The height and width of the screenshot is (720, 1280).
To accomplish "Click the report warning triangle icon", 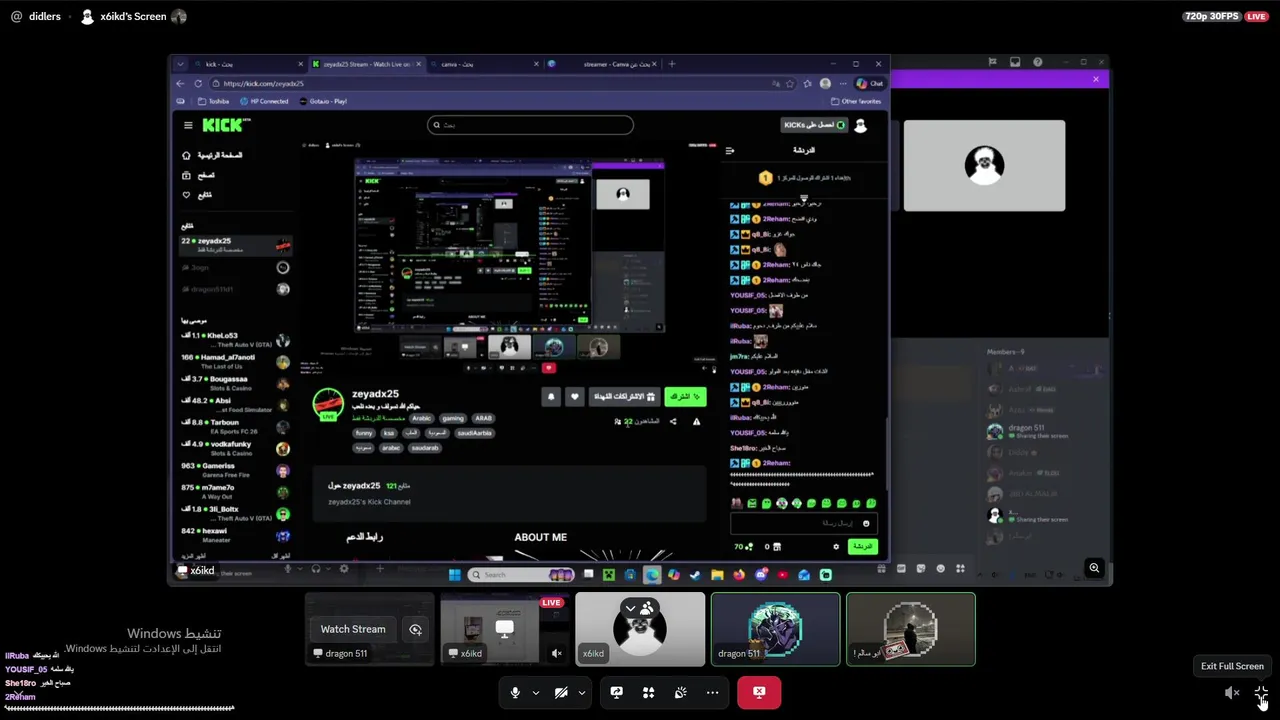I will tap(697, 422).
